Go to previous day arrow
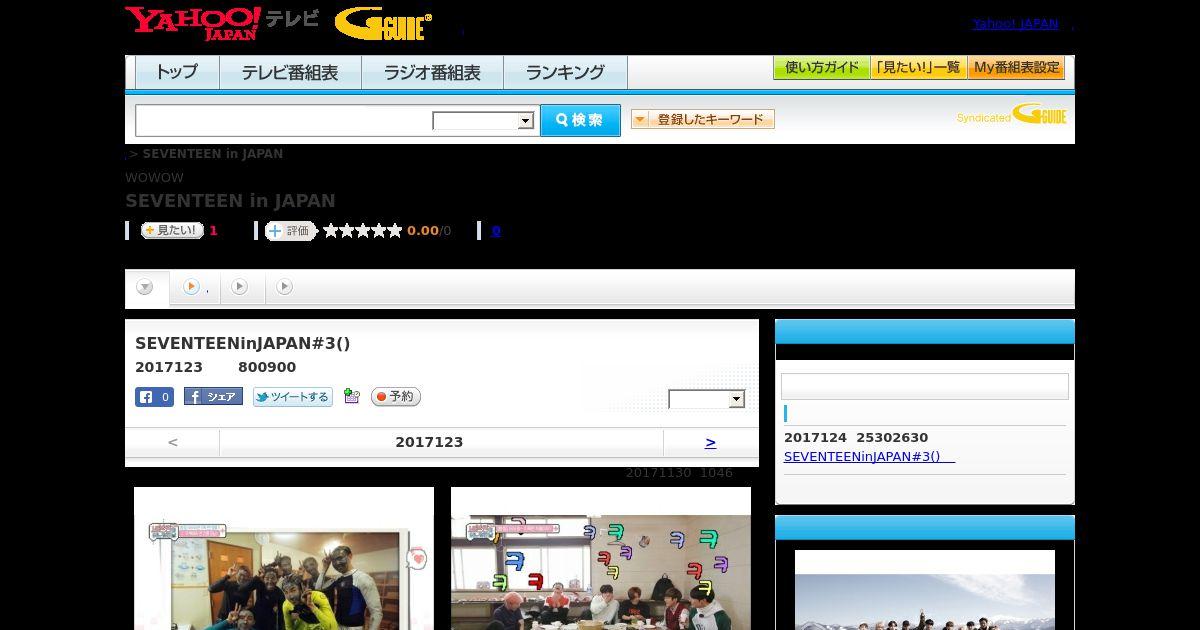This screenshot has width=1200, height=630. point(173,442)
